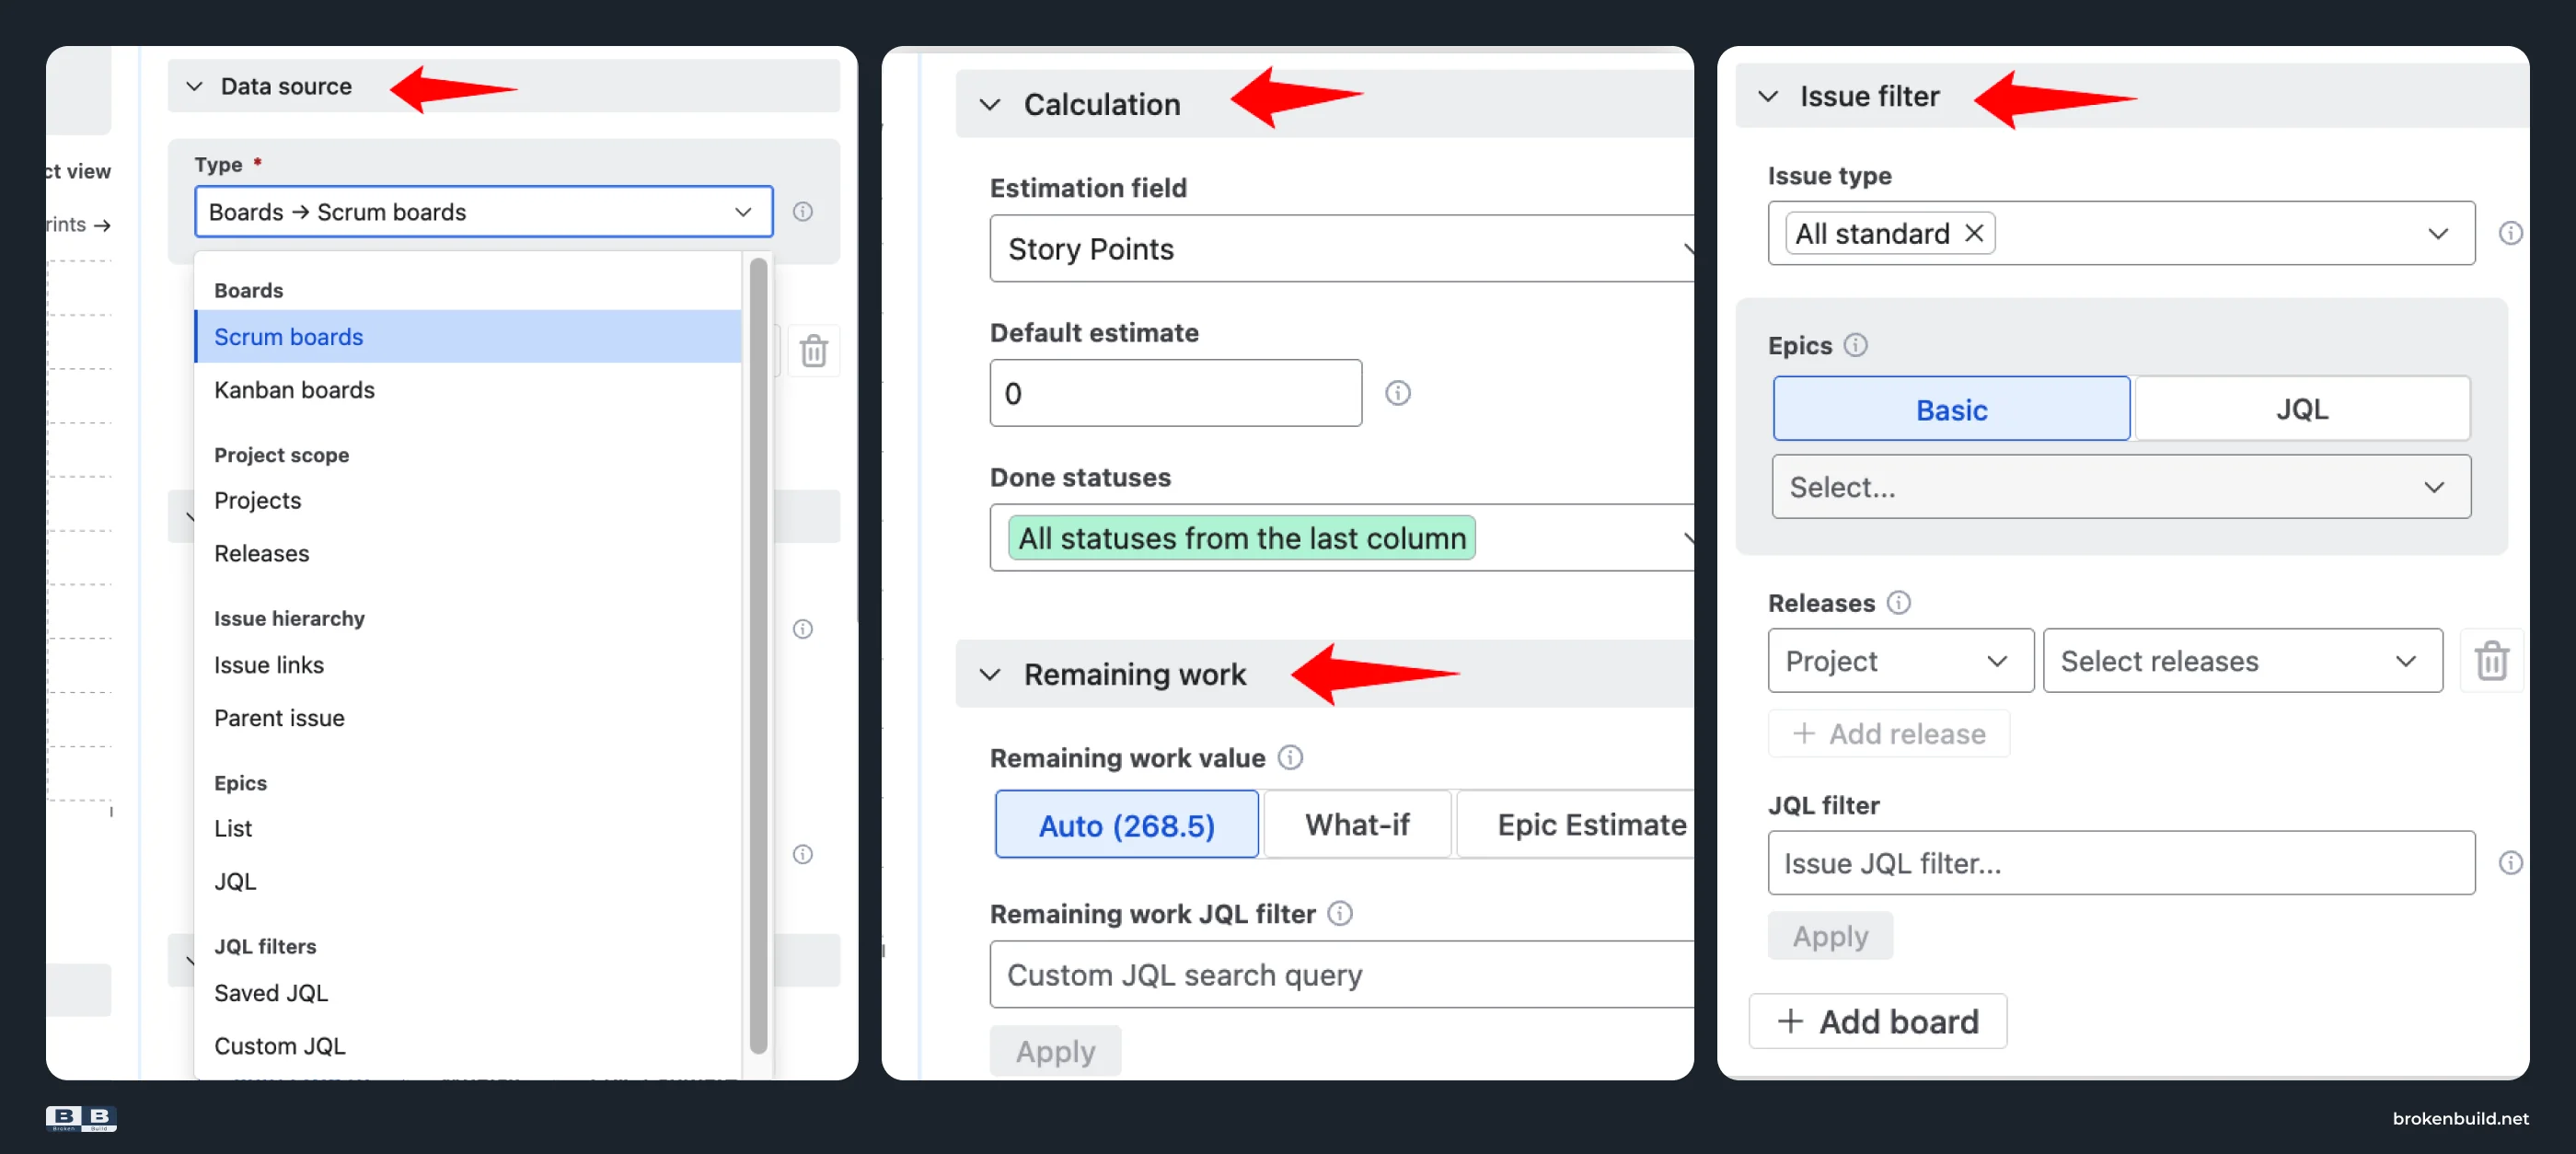The image size is (2576, 1154).
Task: Click plus icon on Add board button
Action: click(1790, 1021)
